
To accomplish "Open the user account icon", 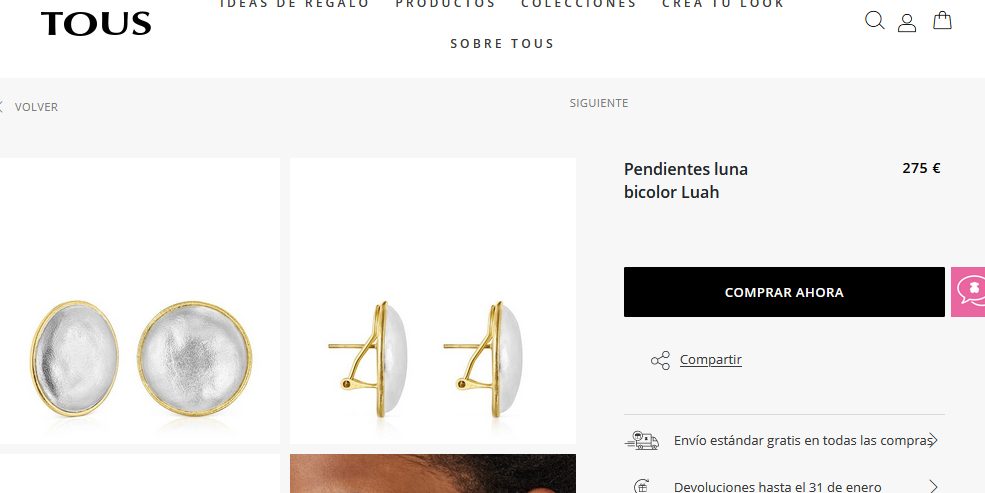I will click(906, 23).
